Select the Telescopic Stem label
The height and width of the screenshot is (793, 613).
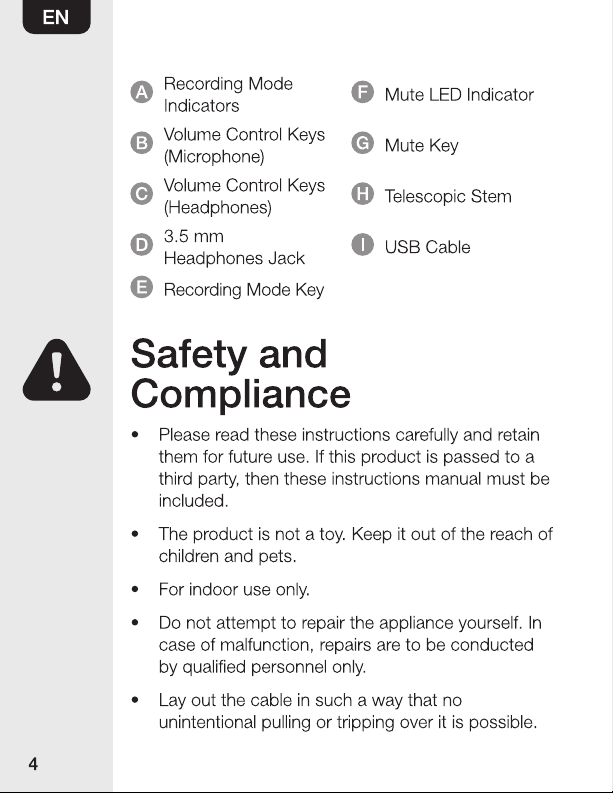[448, 196]
